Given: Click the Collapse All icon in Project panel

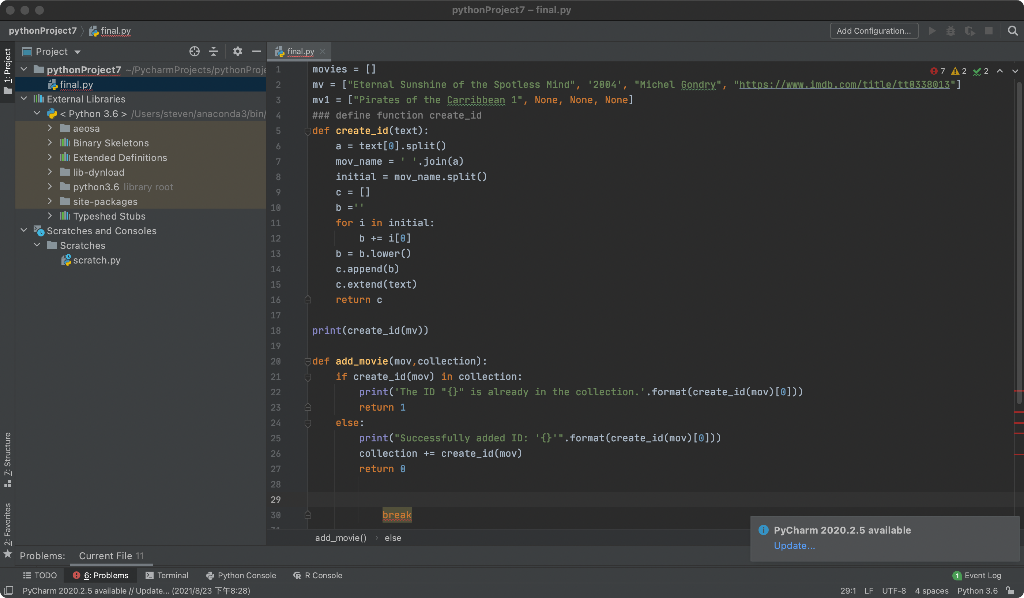Looking at the screenshot, I should point(213,51).
